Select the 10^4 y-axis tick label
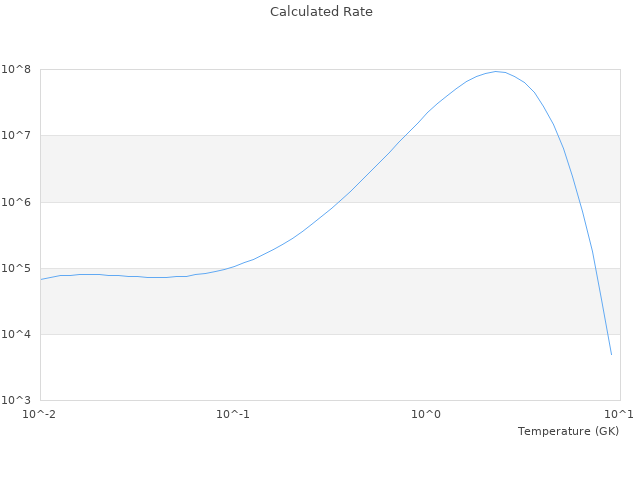This screenshot has width=640, height=480. coord(18,334)
